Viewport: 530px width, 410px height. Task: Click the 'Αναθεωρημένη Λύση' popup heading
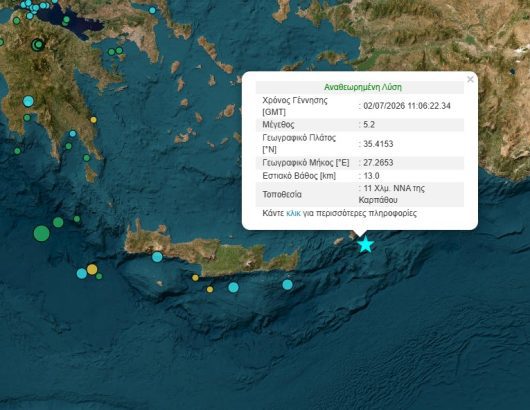pyautogui.click(x=363, y=87)
